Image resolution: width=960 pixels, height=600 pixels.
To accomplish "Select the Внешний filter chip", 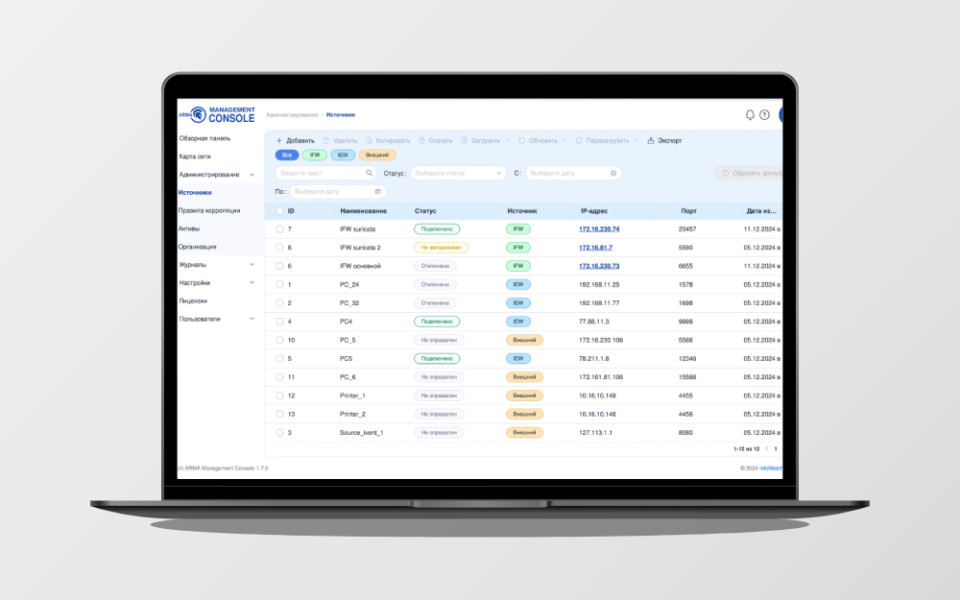I will pos(376,155).
